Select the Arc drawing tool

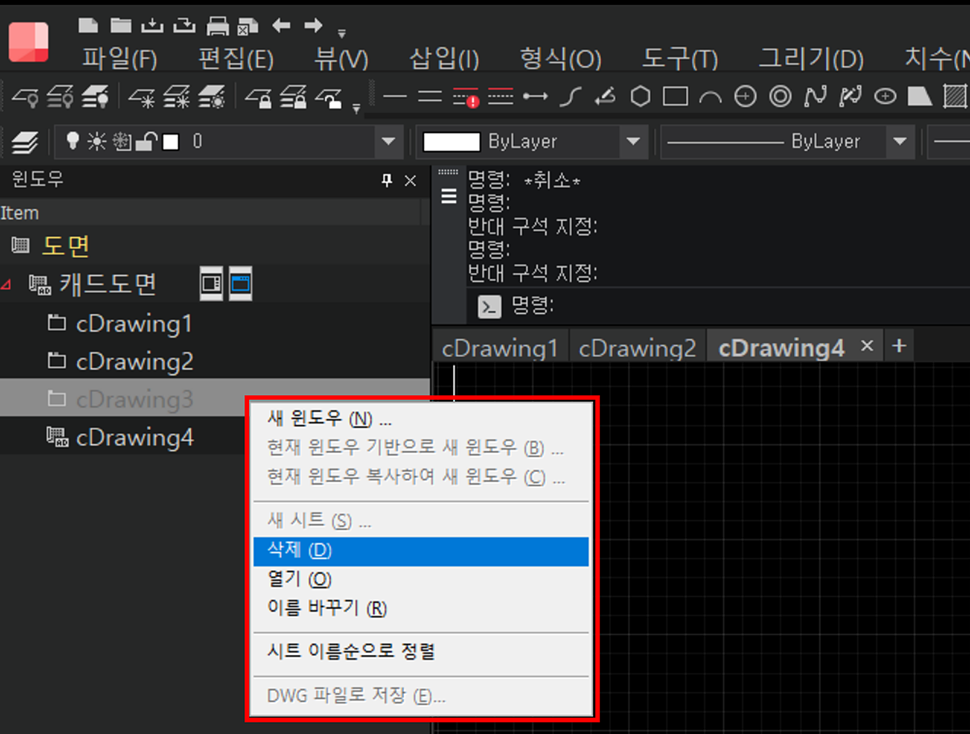710,97
